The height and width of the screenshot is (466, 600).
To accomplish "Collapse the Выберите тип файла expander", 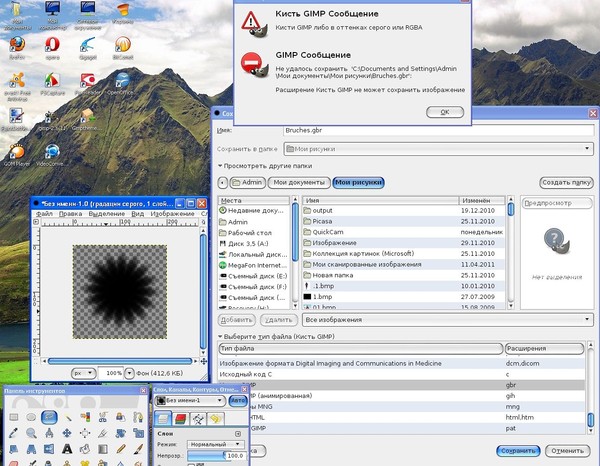I will 276,336.
